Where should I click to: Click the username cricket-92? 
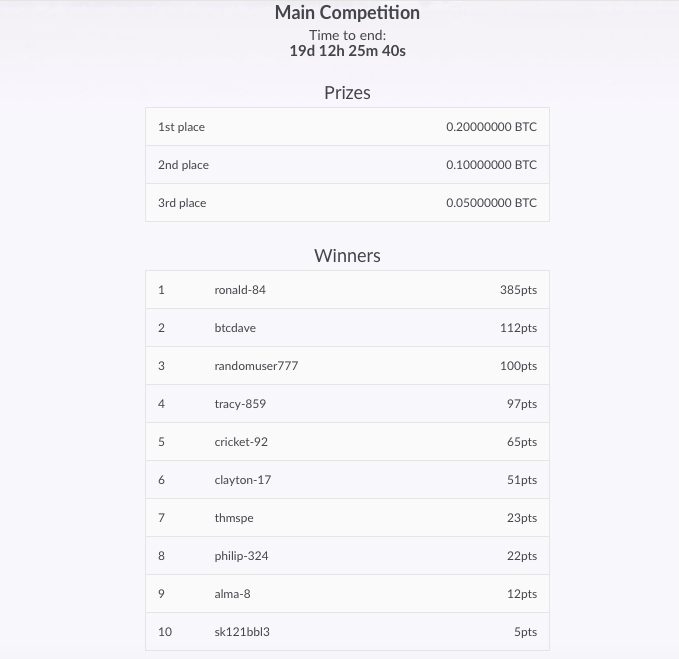[241, 442]
